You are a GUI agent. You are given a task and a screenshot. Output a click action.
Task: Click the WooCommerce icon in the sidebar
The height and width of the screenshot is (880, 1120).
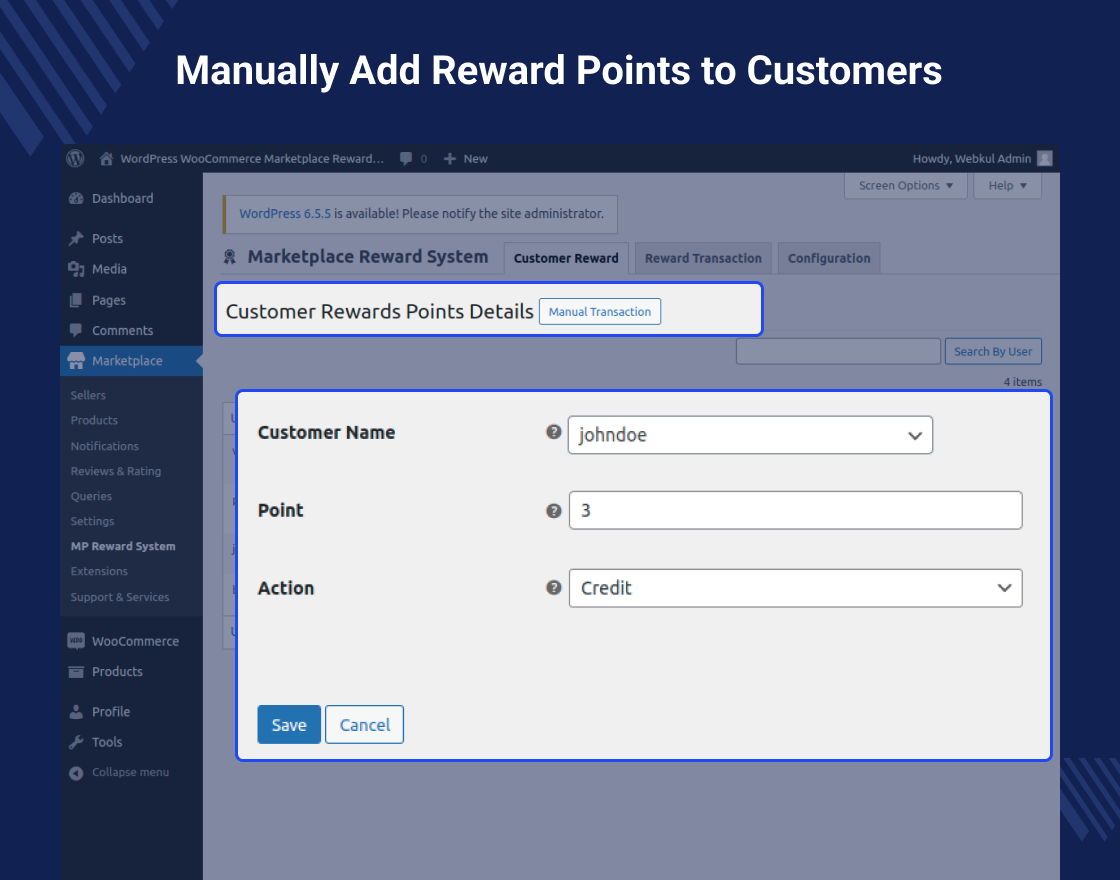pyautogui.click(x=76, y=640)
